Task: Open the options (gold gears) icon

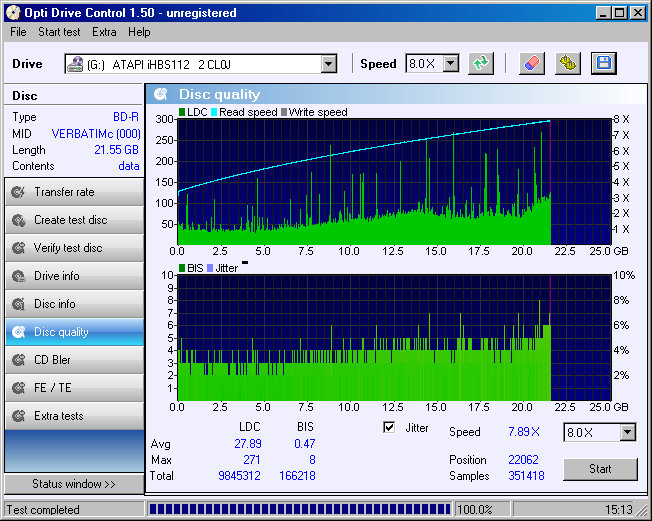Action: coord(568,64)
